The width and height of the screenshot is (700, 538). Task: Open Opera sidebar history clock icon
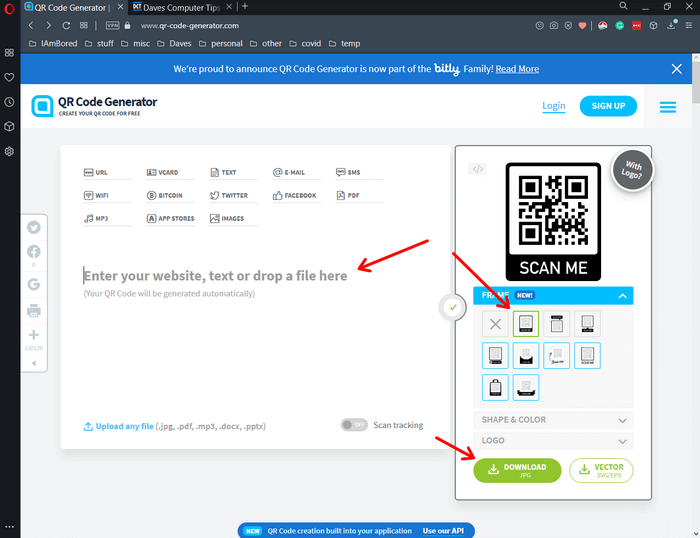click(9, 102)
